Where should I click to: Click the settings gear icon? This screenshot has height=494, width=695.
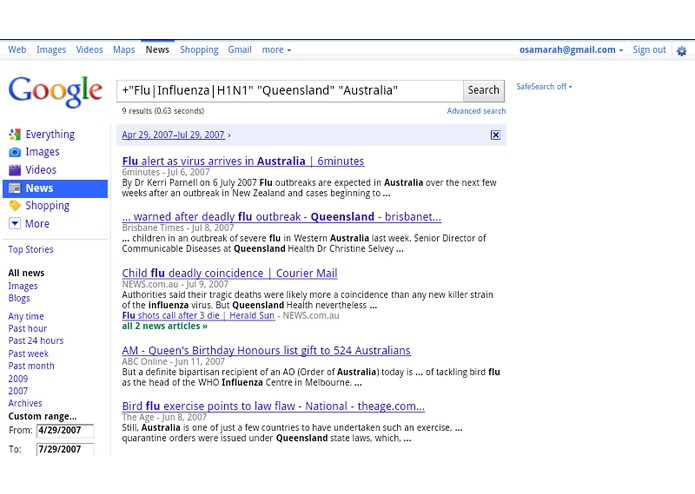click(681, 51)
